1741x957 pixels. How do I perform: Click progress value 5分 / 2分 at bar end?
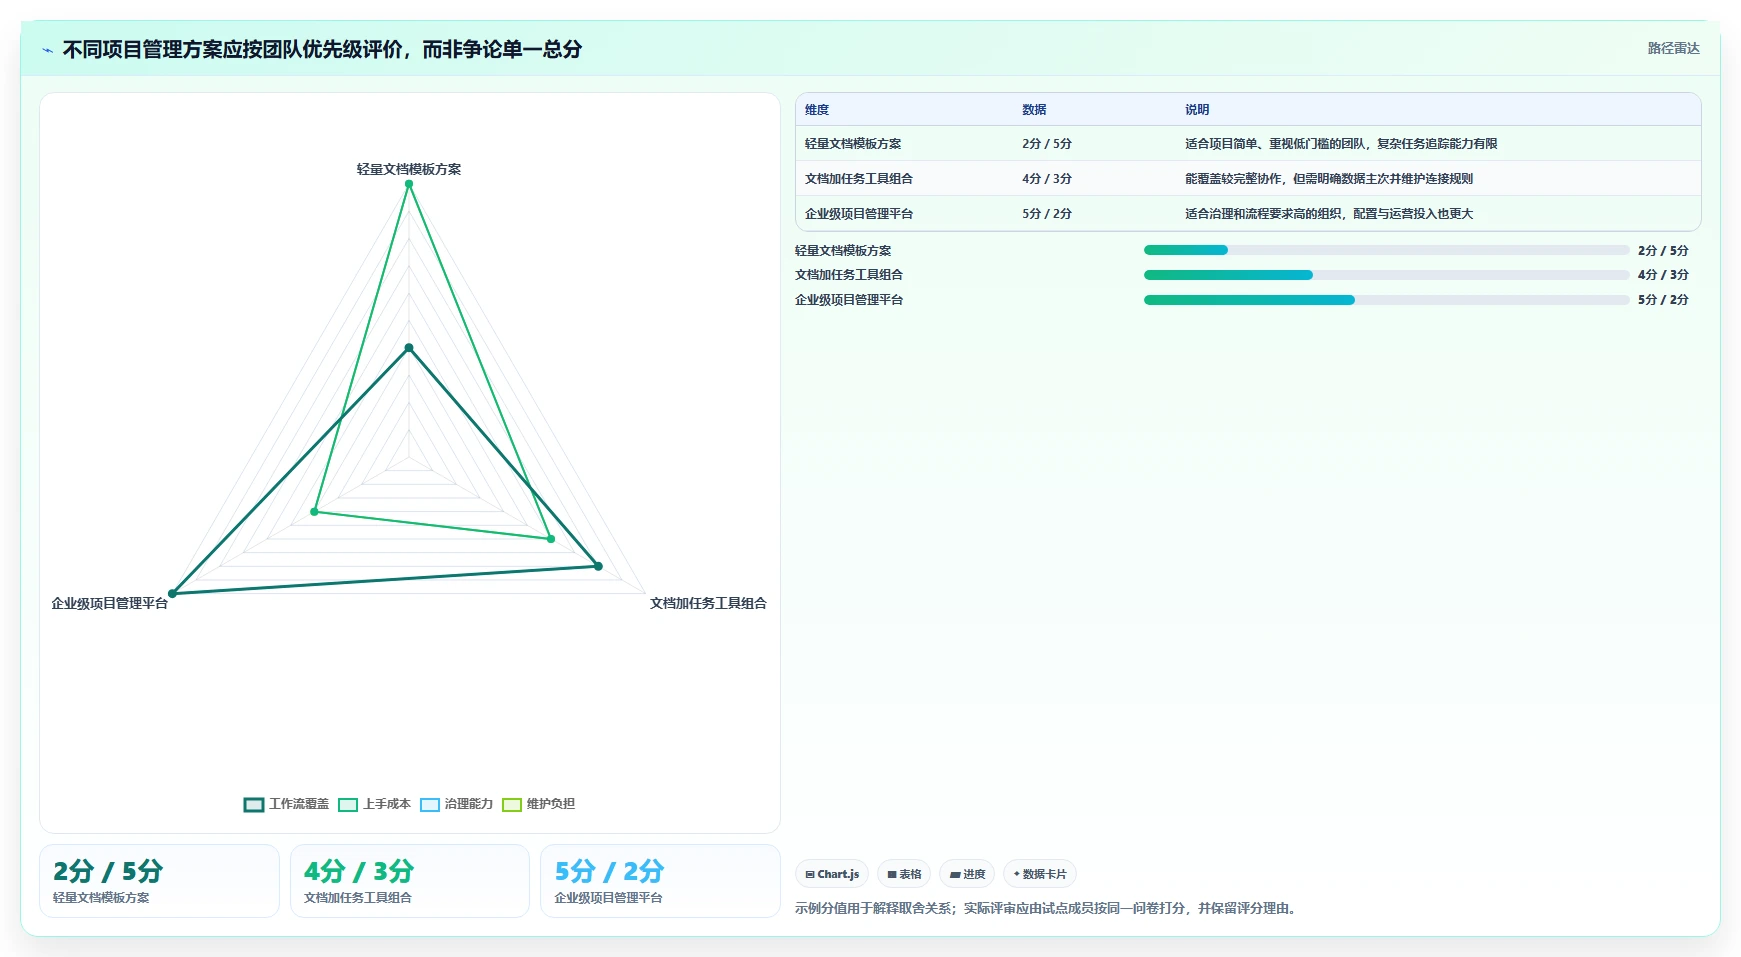(x=1663, y=300)
